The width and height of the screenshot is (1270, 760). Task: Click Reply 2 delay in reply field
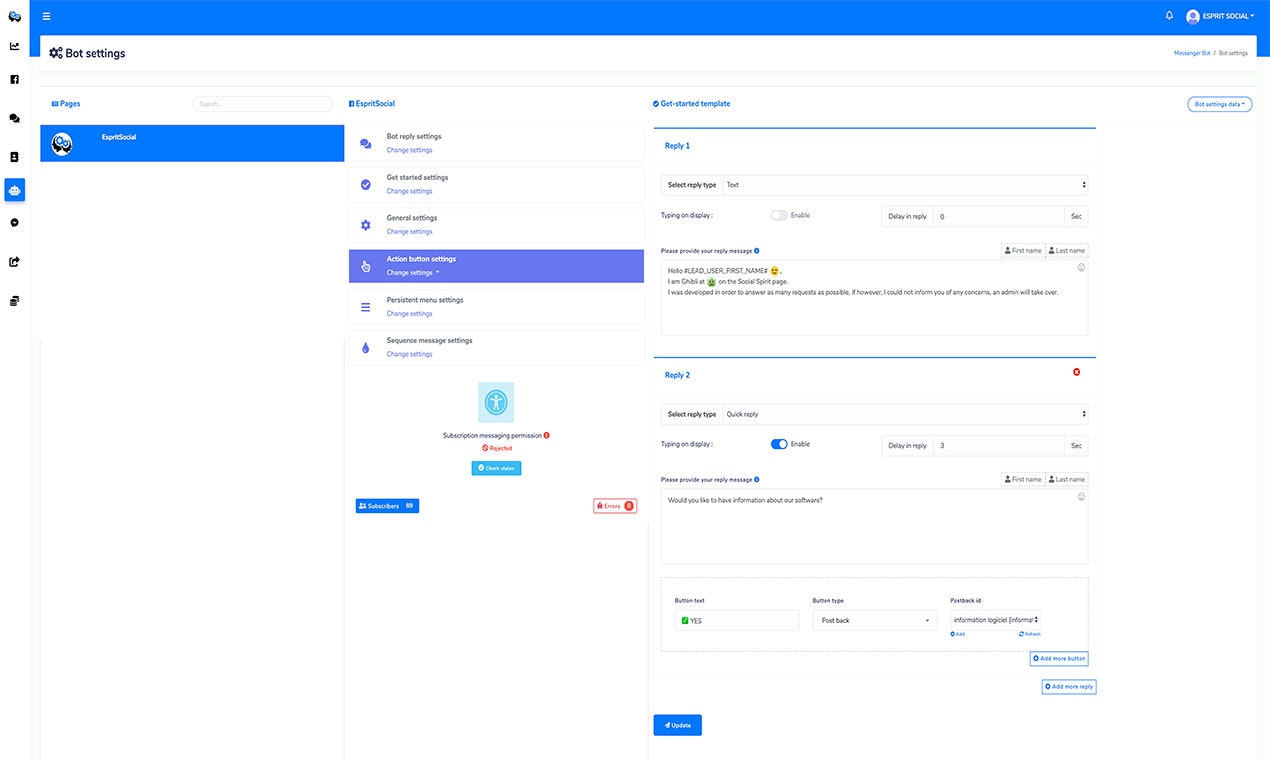[x=998, y=445]
